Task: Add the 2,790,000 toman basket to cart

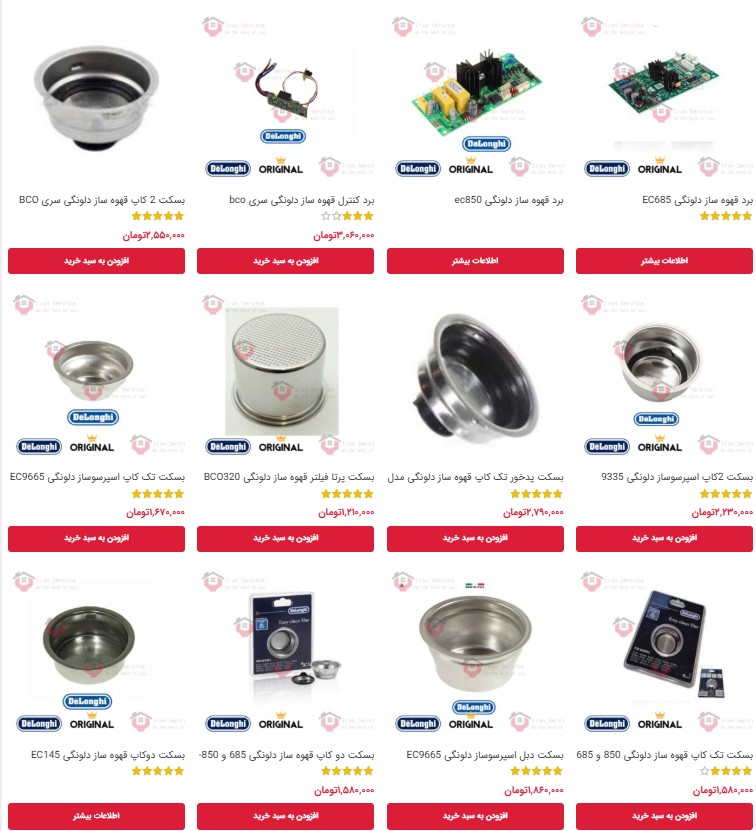Action: click(475, 538)
